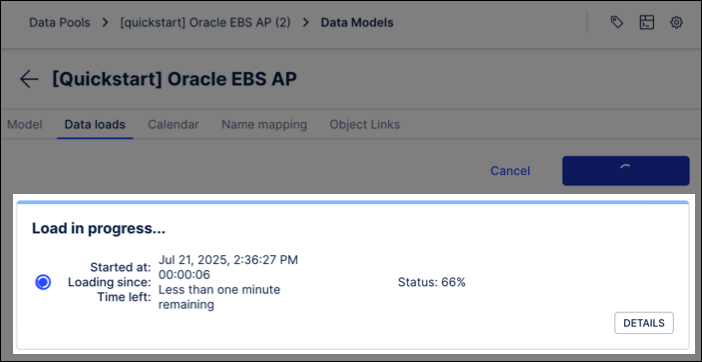Open the Name mapping tab
The image size is (702, 362).
tap(264, 124)
